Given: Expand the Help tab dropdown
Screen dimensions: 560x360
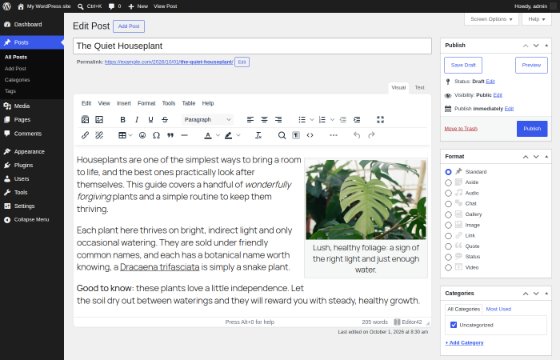Looking at the screenshot, I should point(536,19).
